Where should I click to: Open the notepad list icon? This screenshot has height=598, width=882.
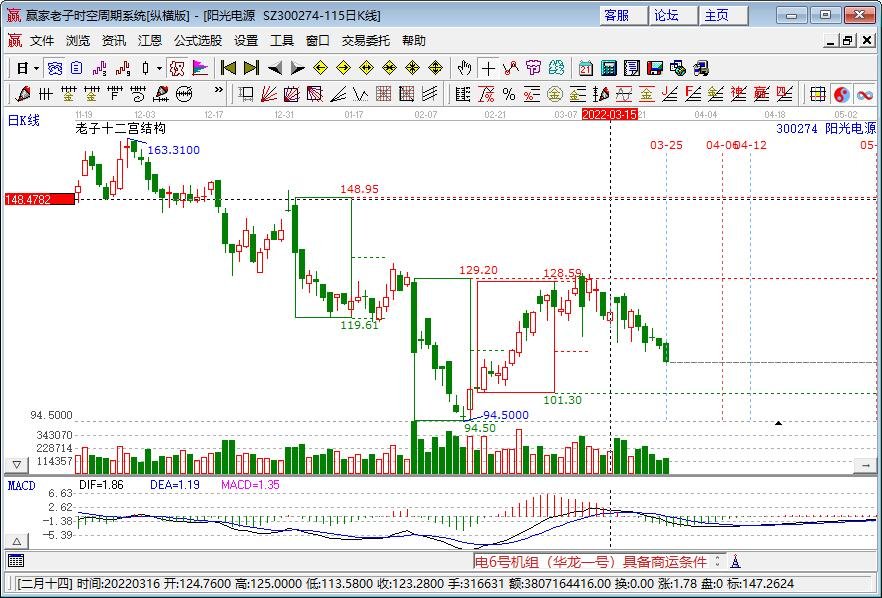(x=632, y=69)
